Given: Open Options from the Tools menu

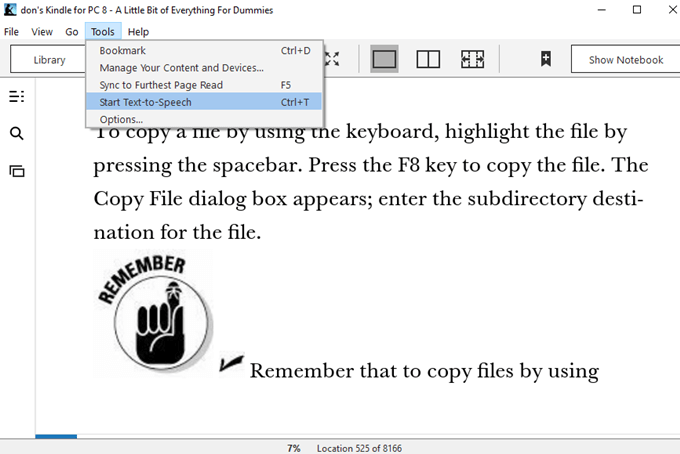Looking at the screenshot, I should pos(204,119).
